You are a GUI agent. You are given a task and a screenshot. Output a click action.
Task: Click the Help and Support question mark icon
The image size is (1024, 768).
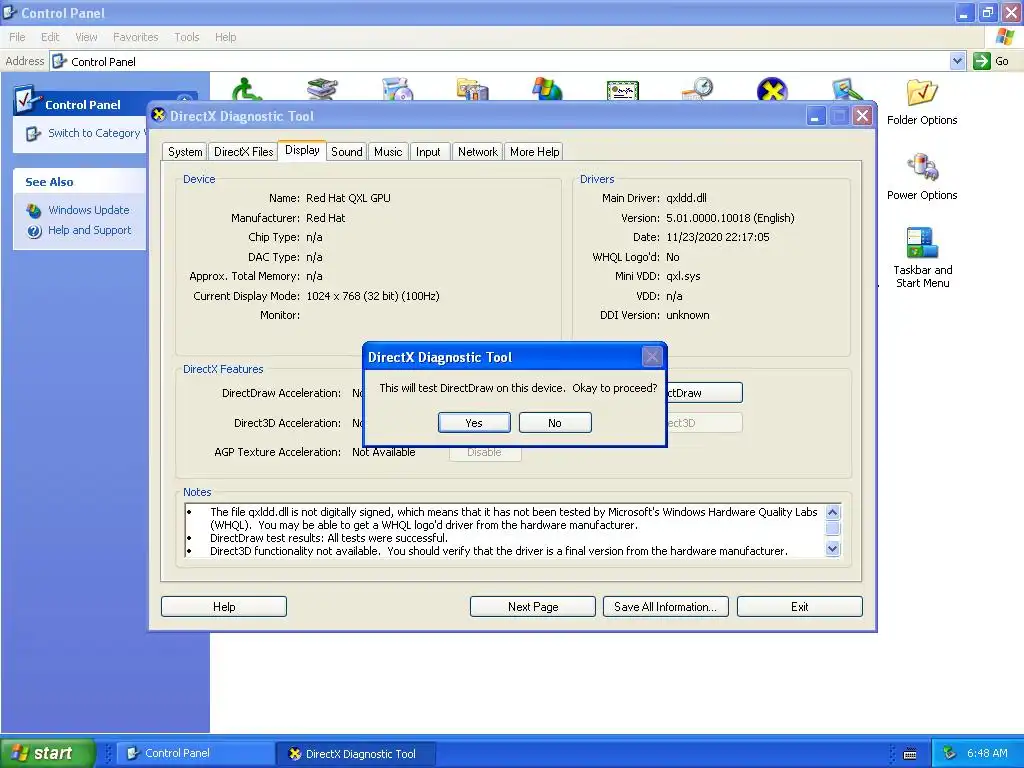34,231
